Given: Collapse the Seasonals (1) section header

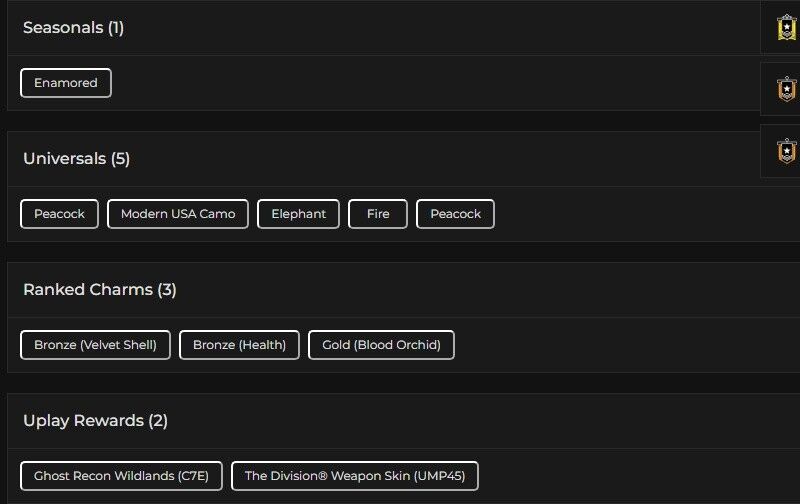Looking at the screenshot, I should coord(74,28).
